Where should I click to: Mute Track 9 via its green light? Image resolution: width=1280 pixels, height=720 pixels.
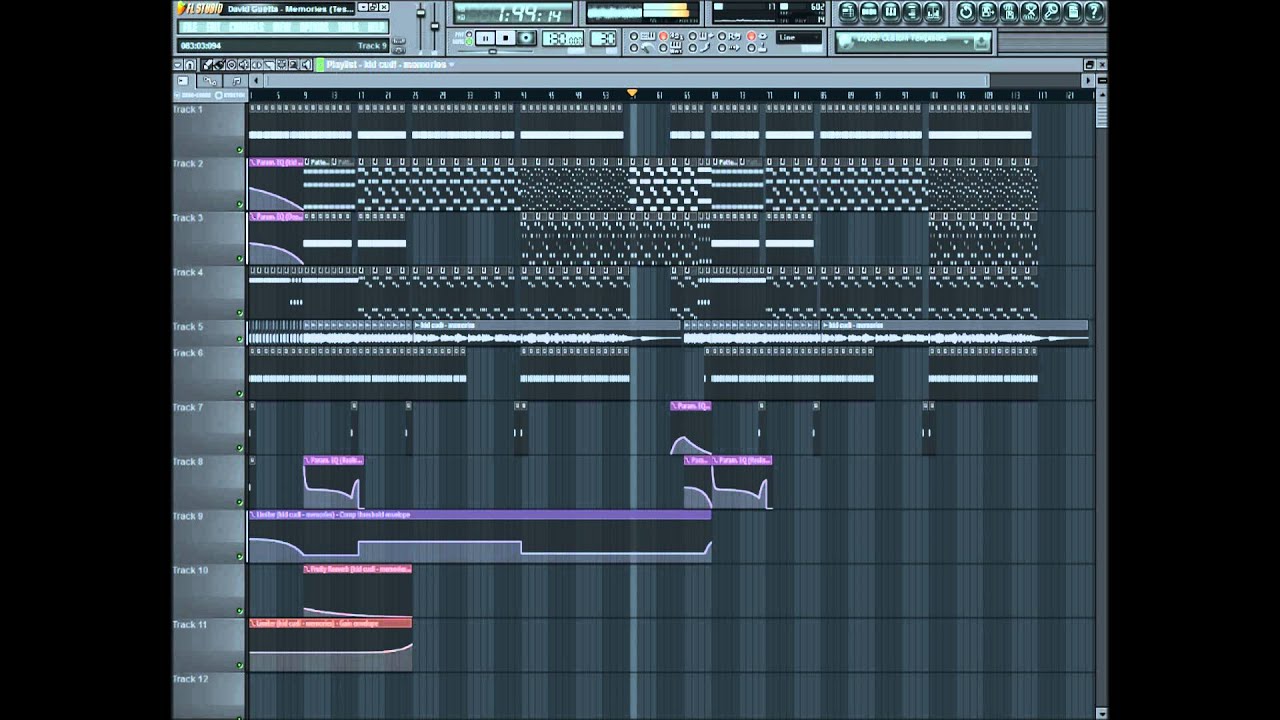[240, 557]
